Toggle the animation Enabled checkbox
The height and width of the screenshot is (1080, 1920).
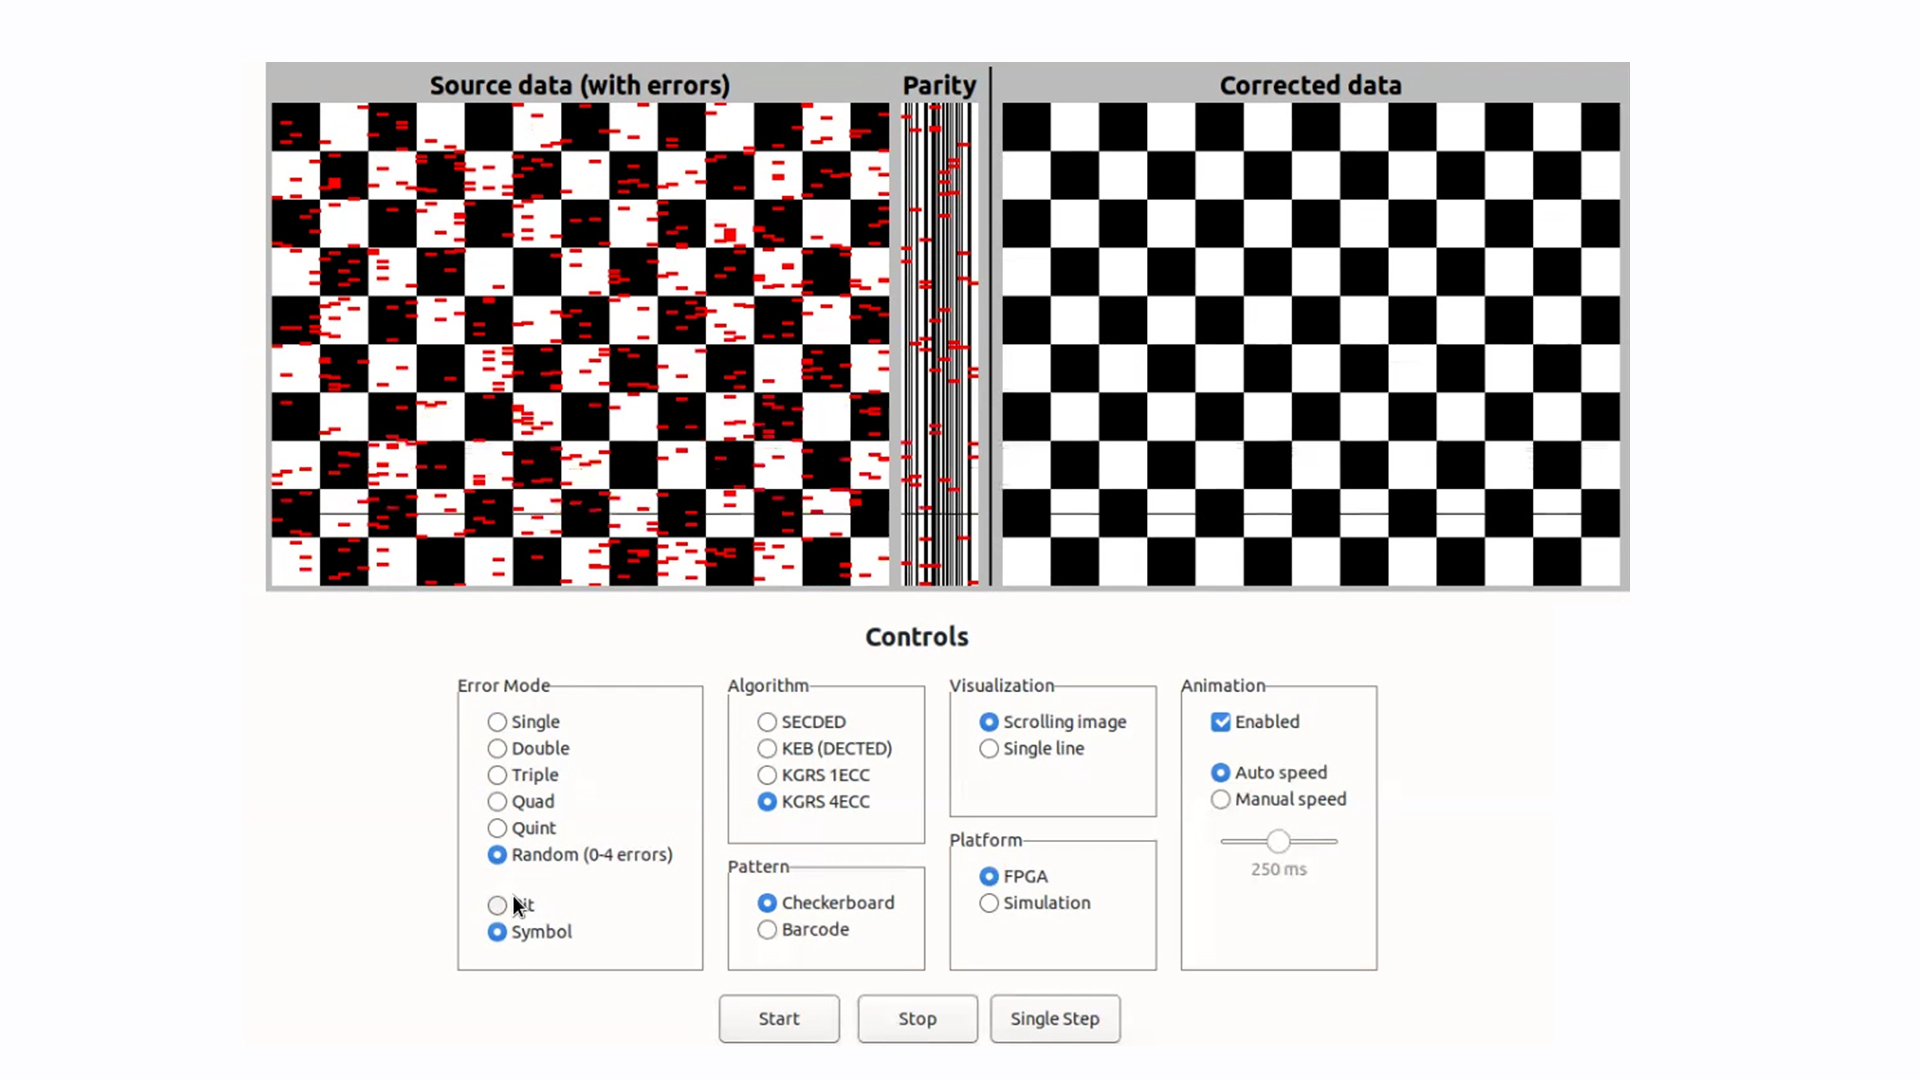pos(1221,722)
